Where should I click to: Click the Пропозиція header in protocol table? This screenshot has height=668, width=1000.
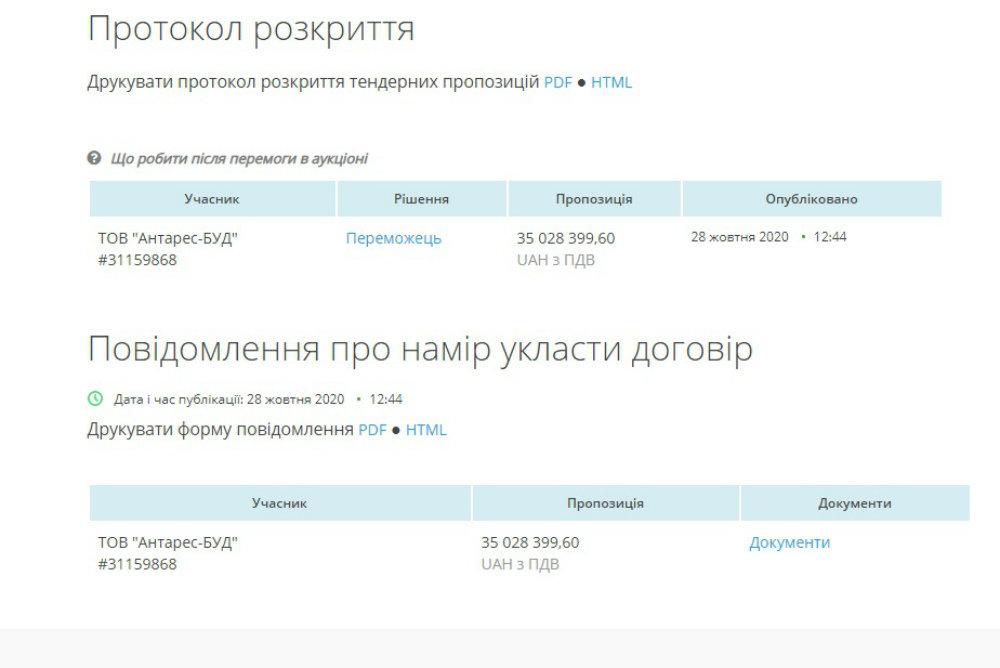point(594,198)
